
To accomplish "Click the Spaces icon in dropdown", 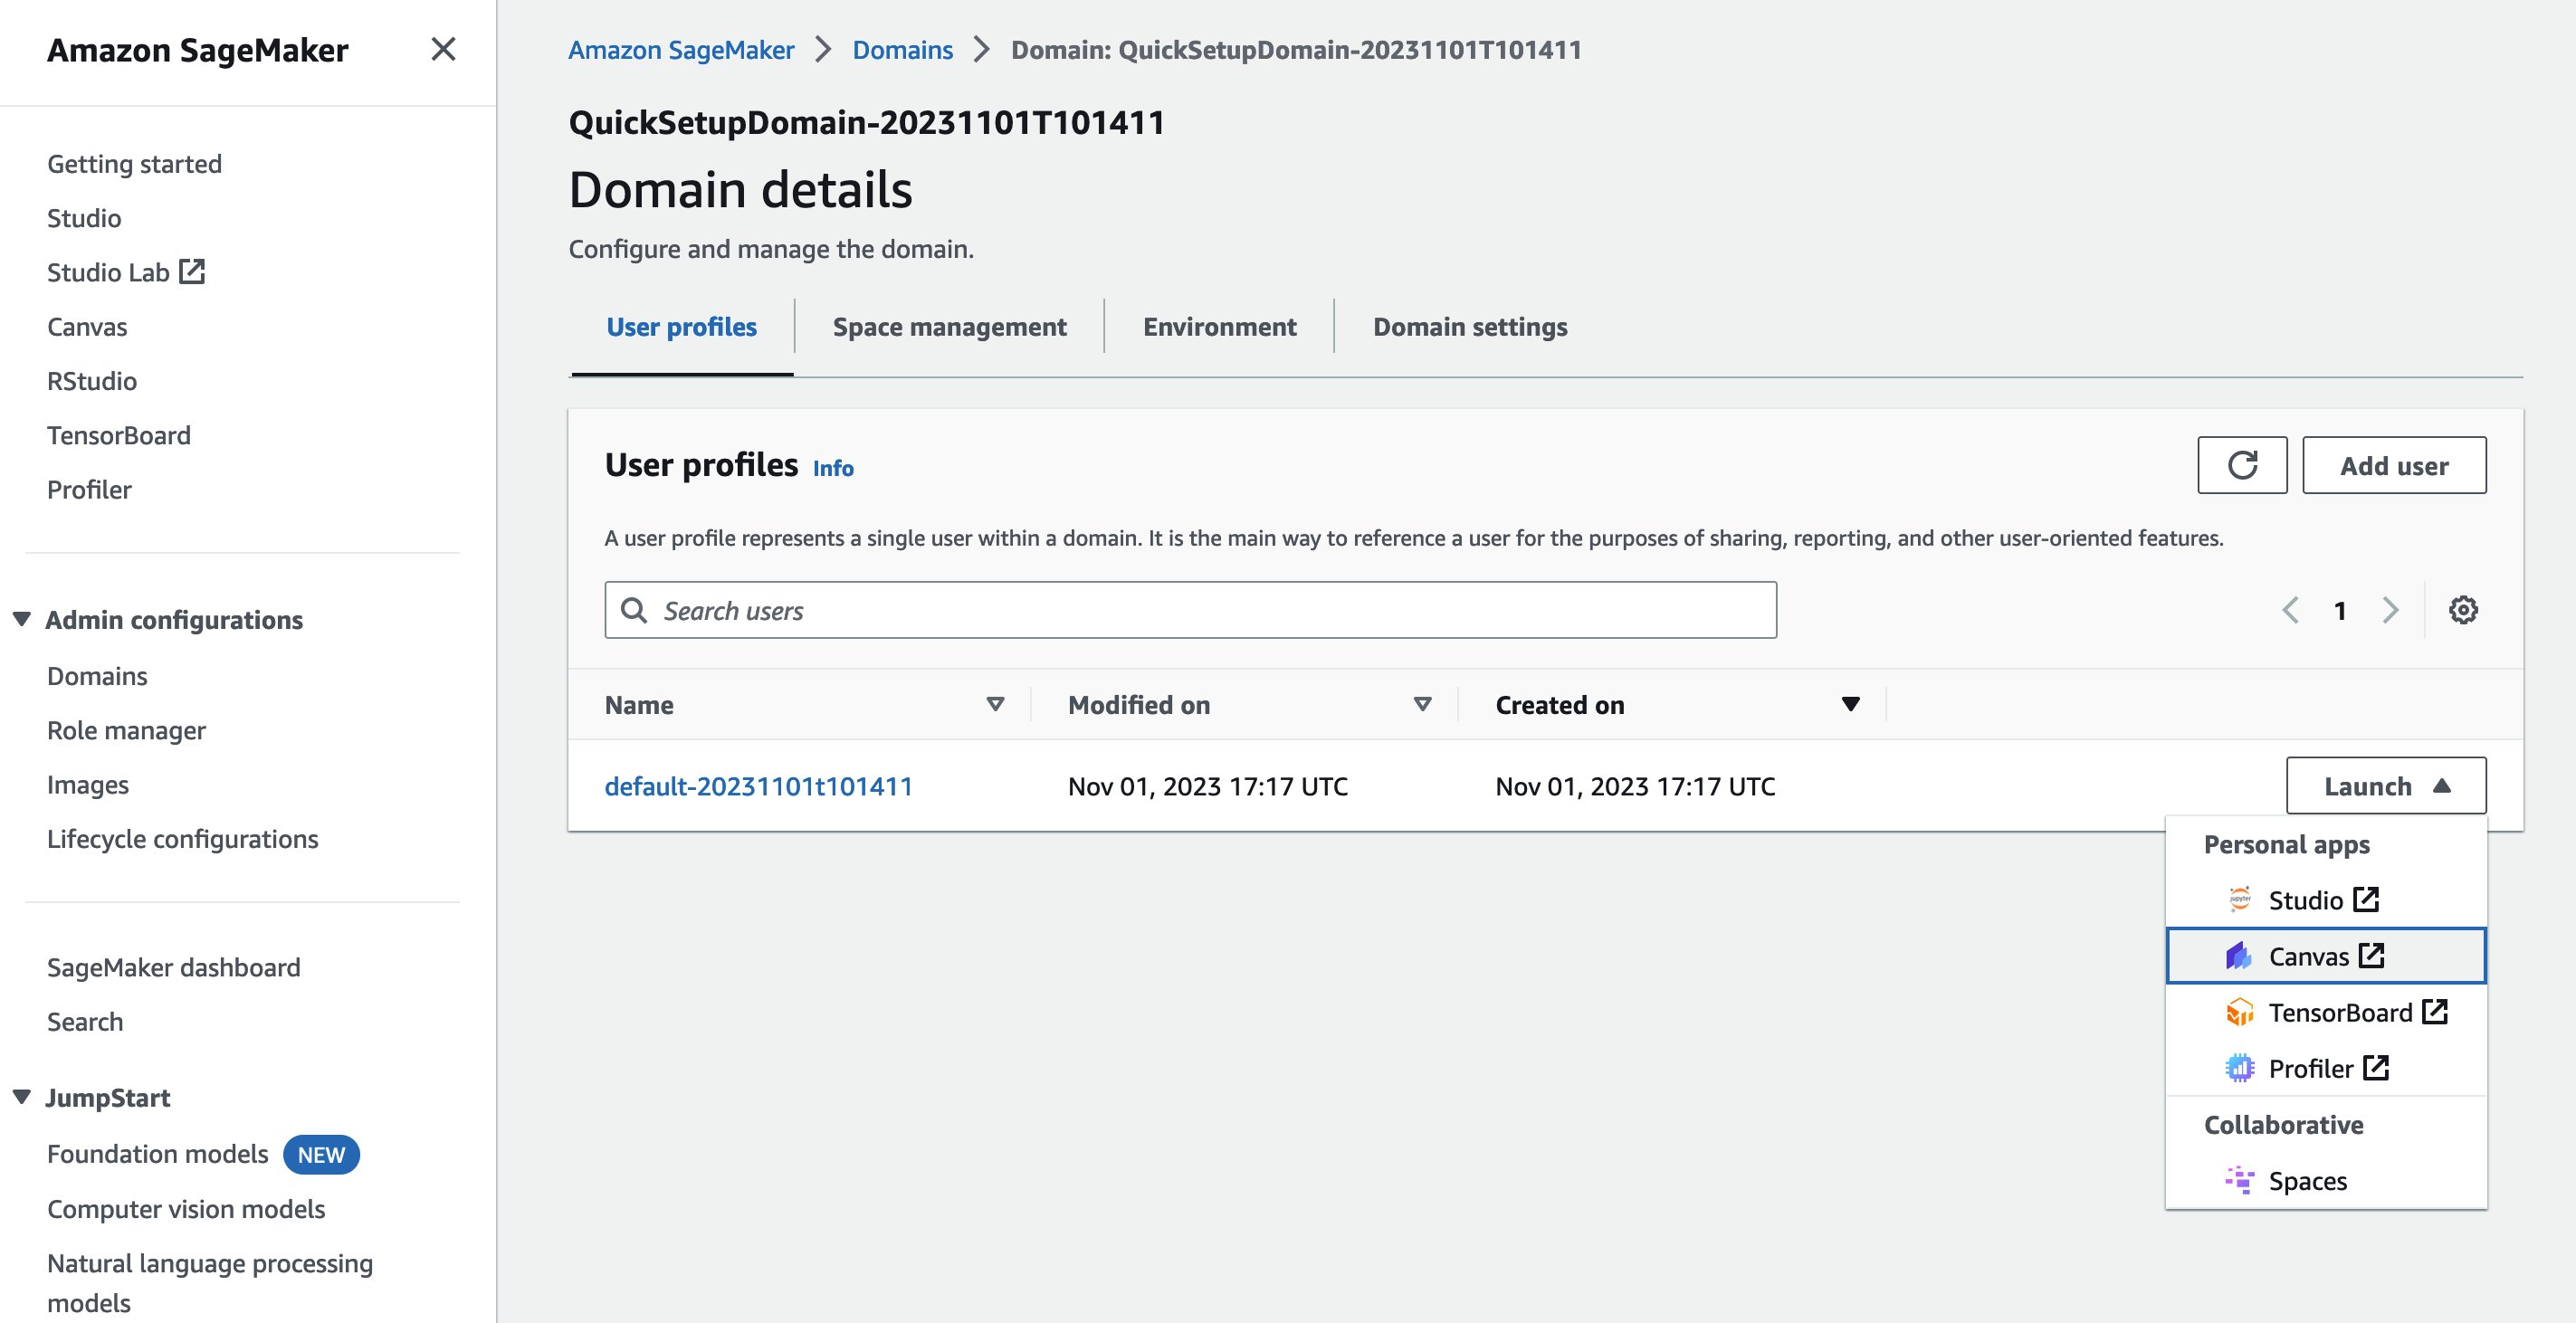I will 2240,1180.
